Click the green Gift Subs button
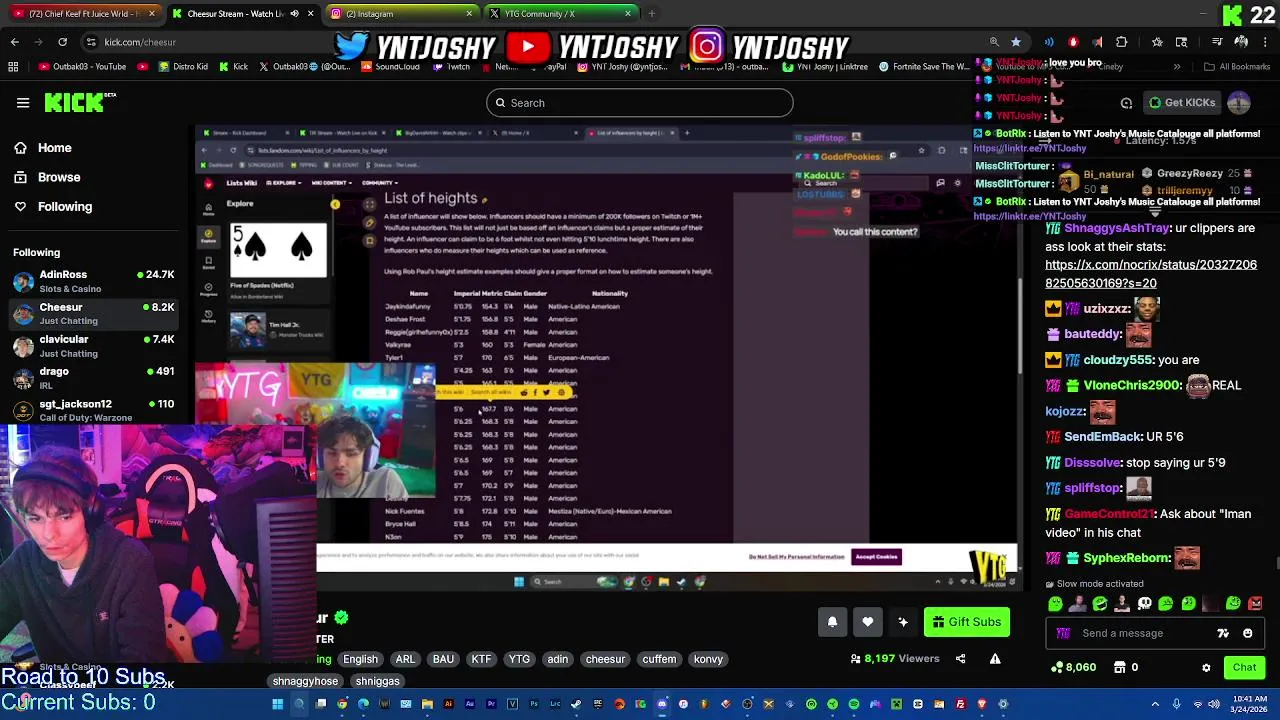The height and width of the screenshot is (720, 1280). (x=967, y=622)
